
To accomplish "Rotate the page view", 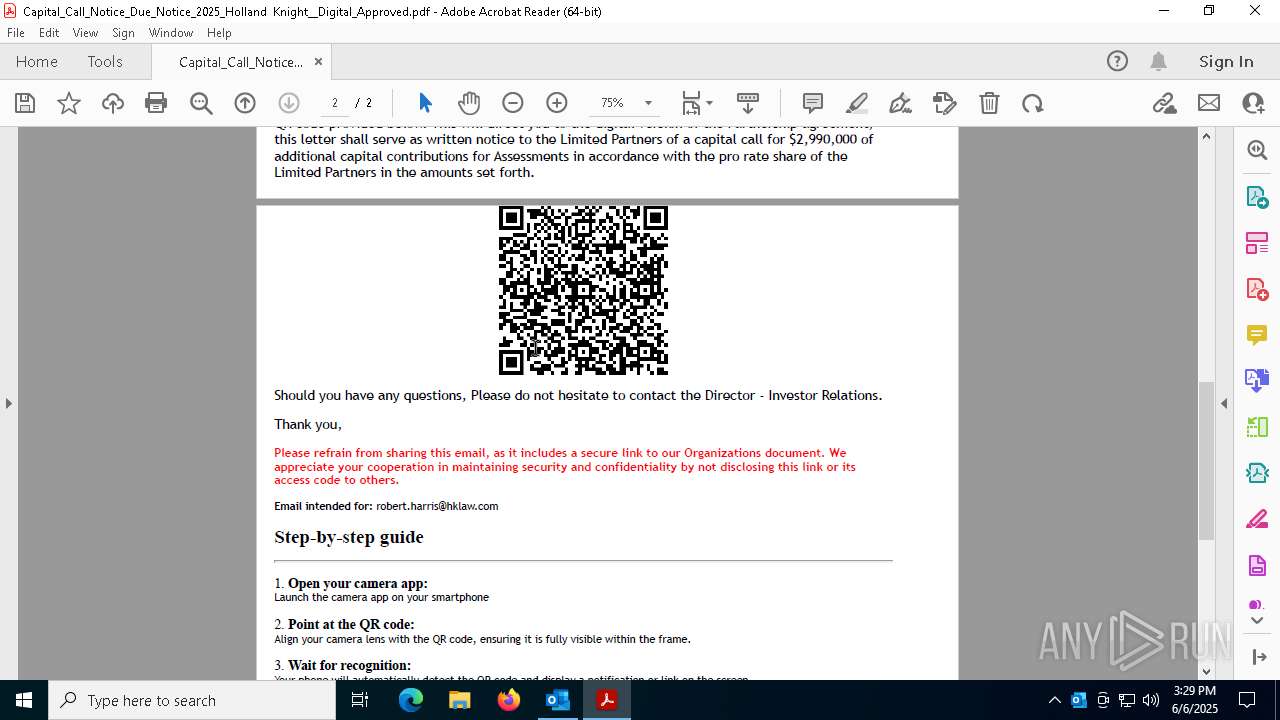I will pos(1033,103).
